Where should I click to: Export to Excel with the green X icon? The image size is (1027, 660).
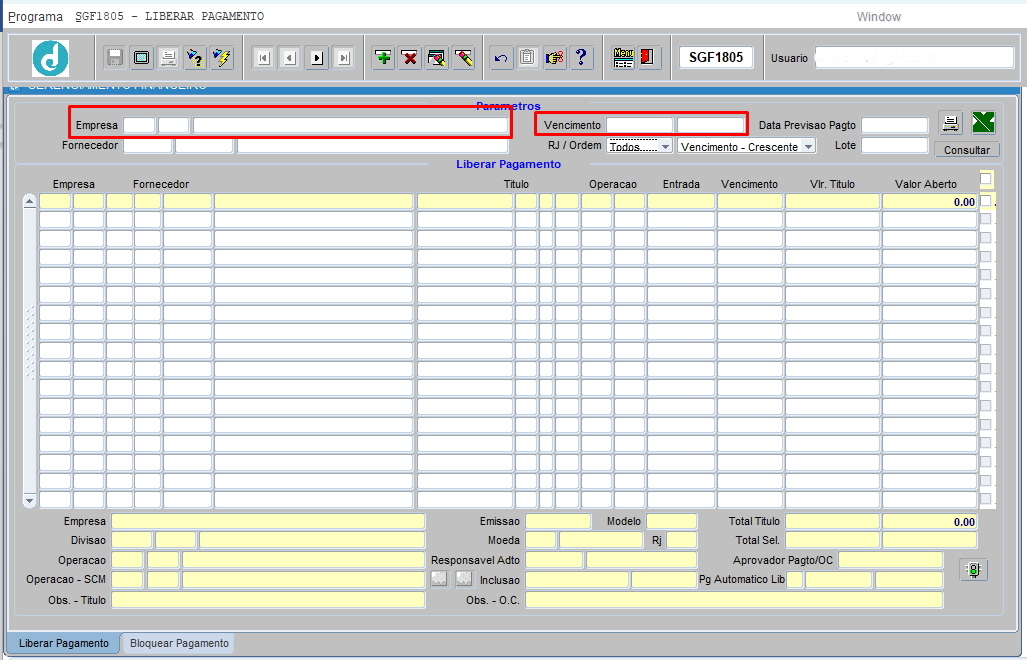click(x=983, y=122)
